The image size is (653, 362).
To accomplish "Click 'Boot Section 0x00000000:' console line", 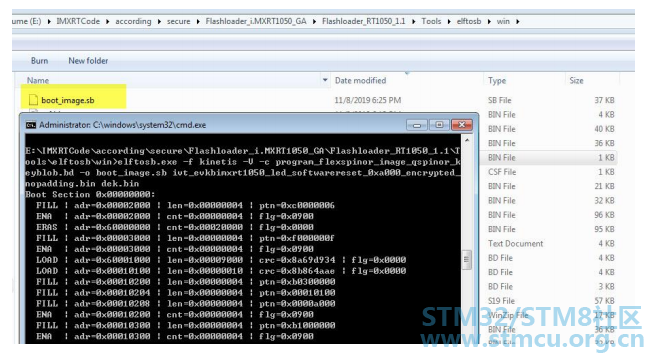I will pyautogui.click(x=90, y=195).
